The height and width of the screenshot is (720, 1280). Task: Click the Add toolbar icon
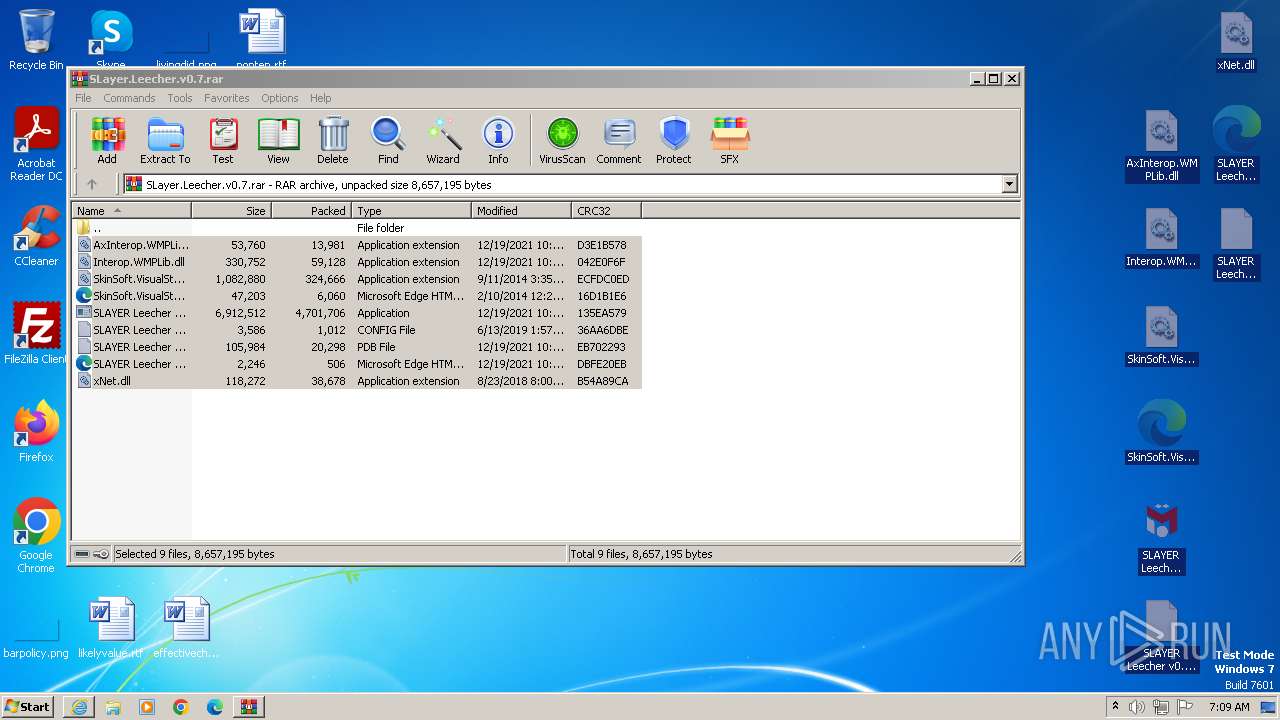(107, 140)
